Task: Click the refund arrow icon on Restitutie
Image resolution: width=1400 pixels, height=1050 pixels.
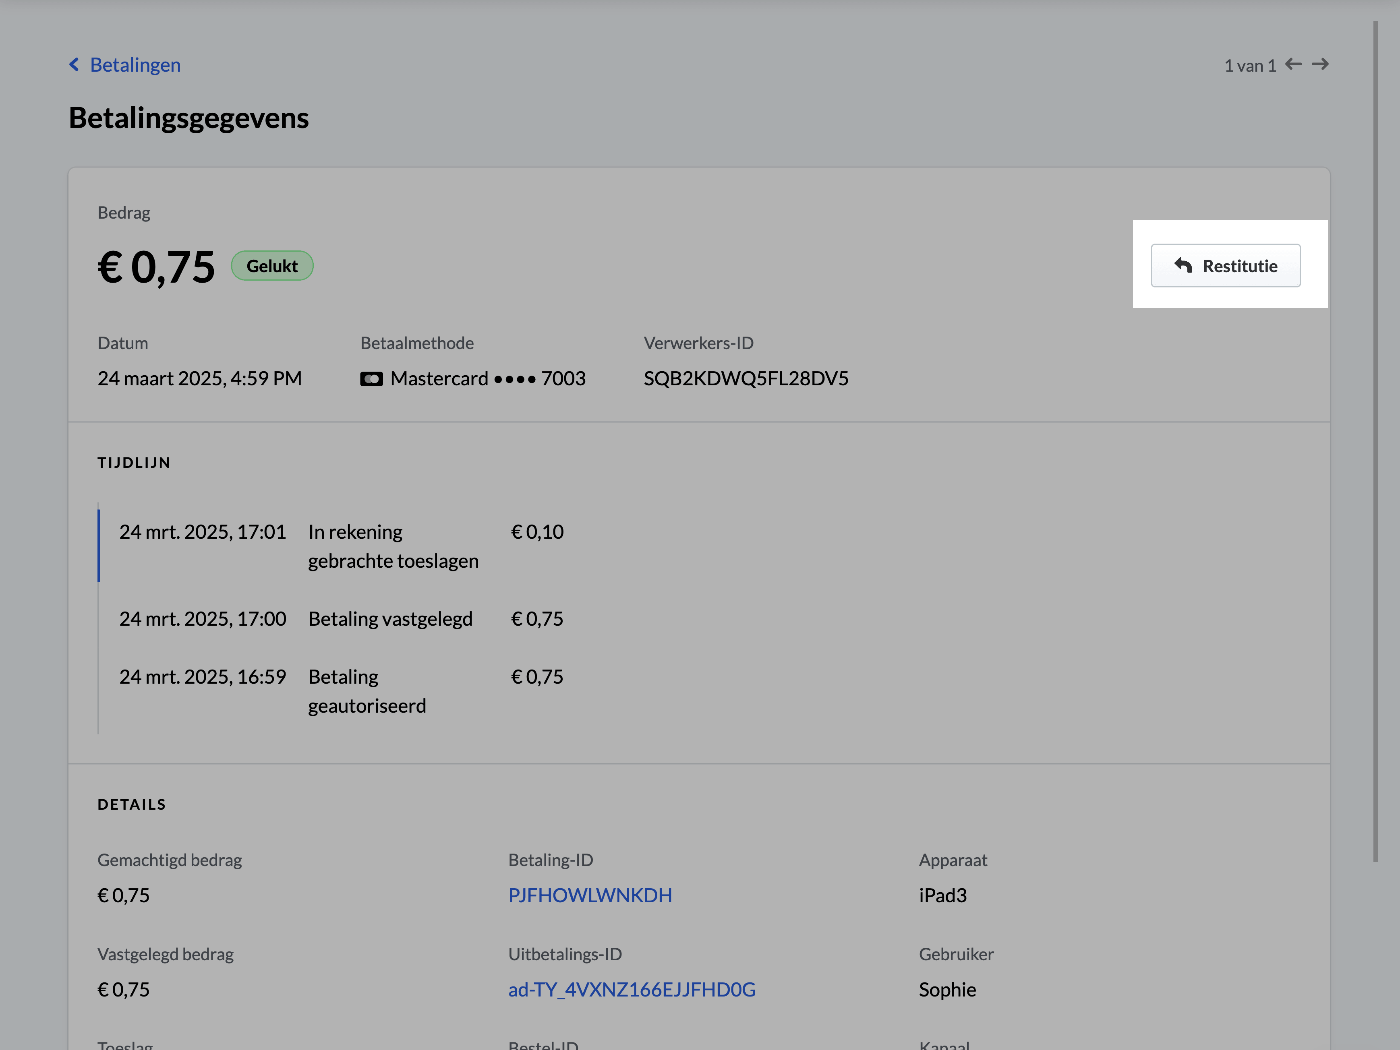Action: [1183, 265]
